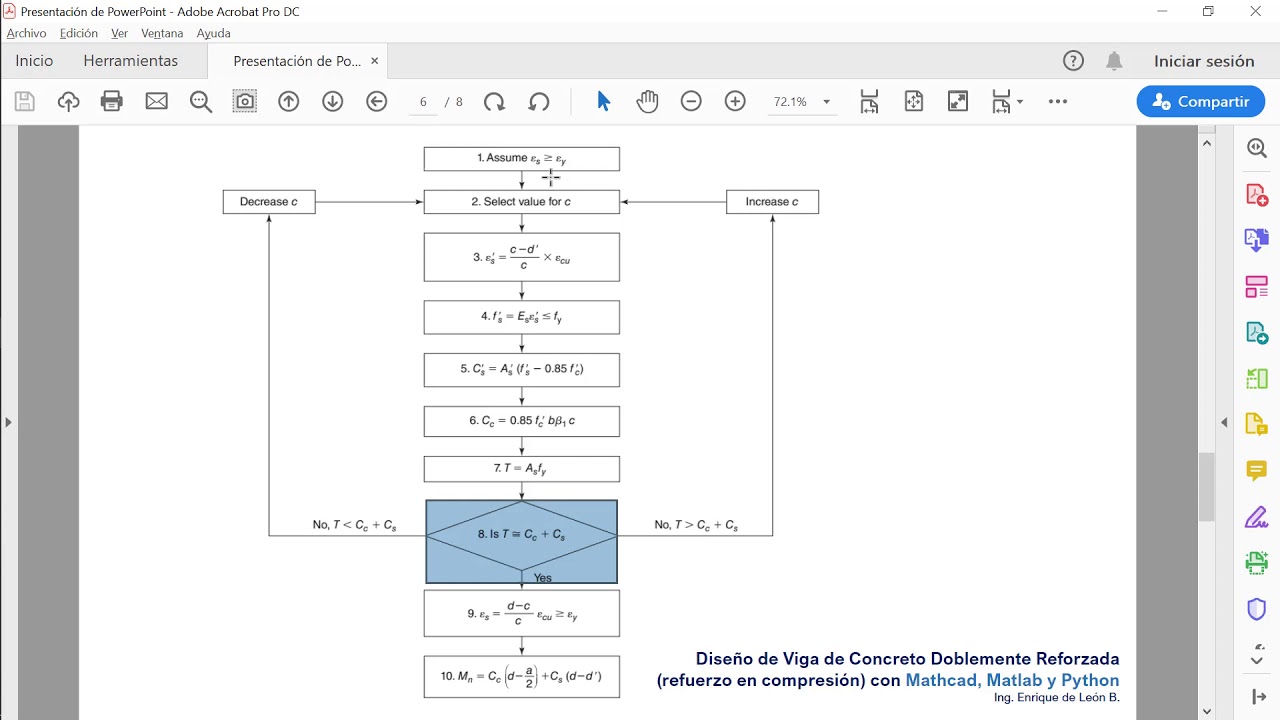This screenshot has height=720, width=1280.
Task: Open yellow Export PDF tool in sidebar
Action: (1257, 425)
